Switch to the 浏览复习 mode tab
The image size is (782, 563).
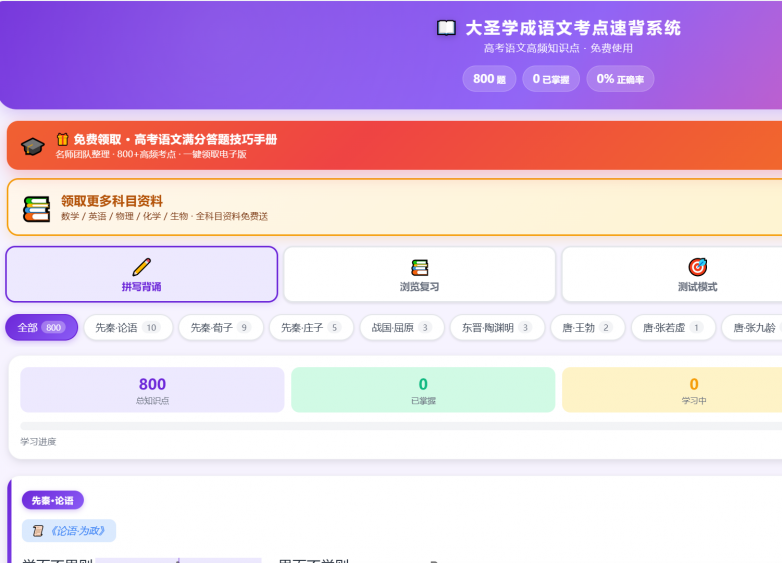(x=419, y=274)
